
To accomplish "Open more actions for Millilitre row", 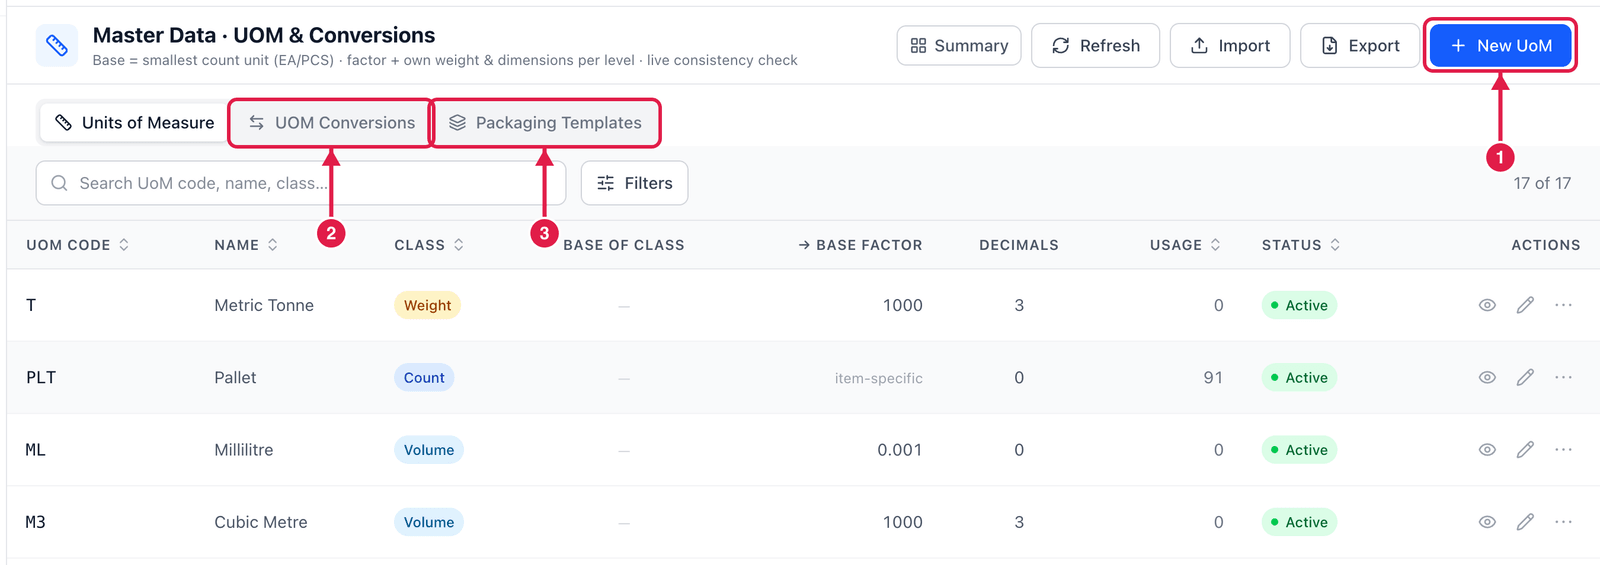I will [1563, 450].
